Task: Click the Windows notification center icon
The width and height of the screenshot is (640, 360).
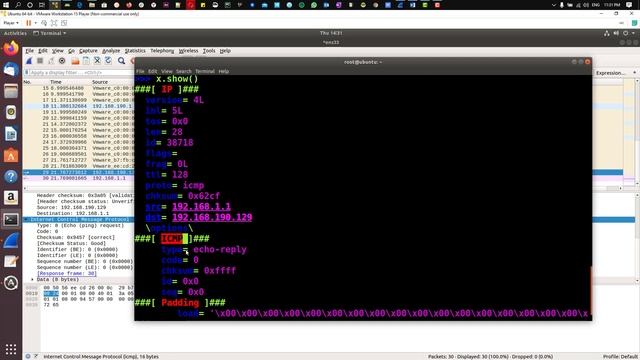Action: click(x=629, y=5)
